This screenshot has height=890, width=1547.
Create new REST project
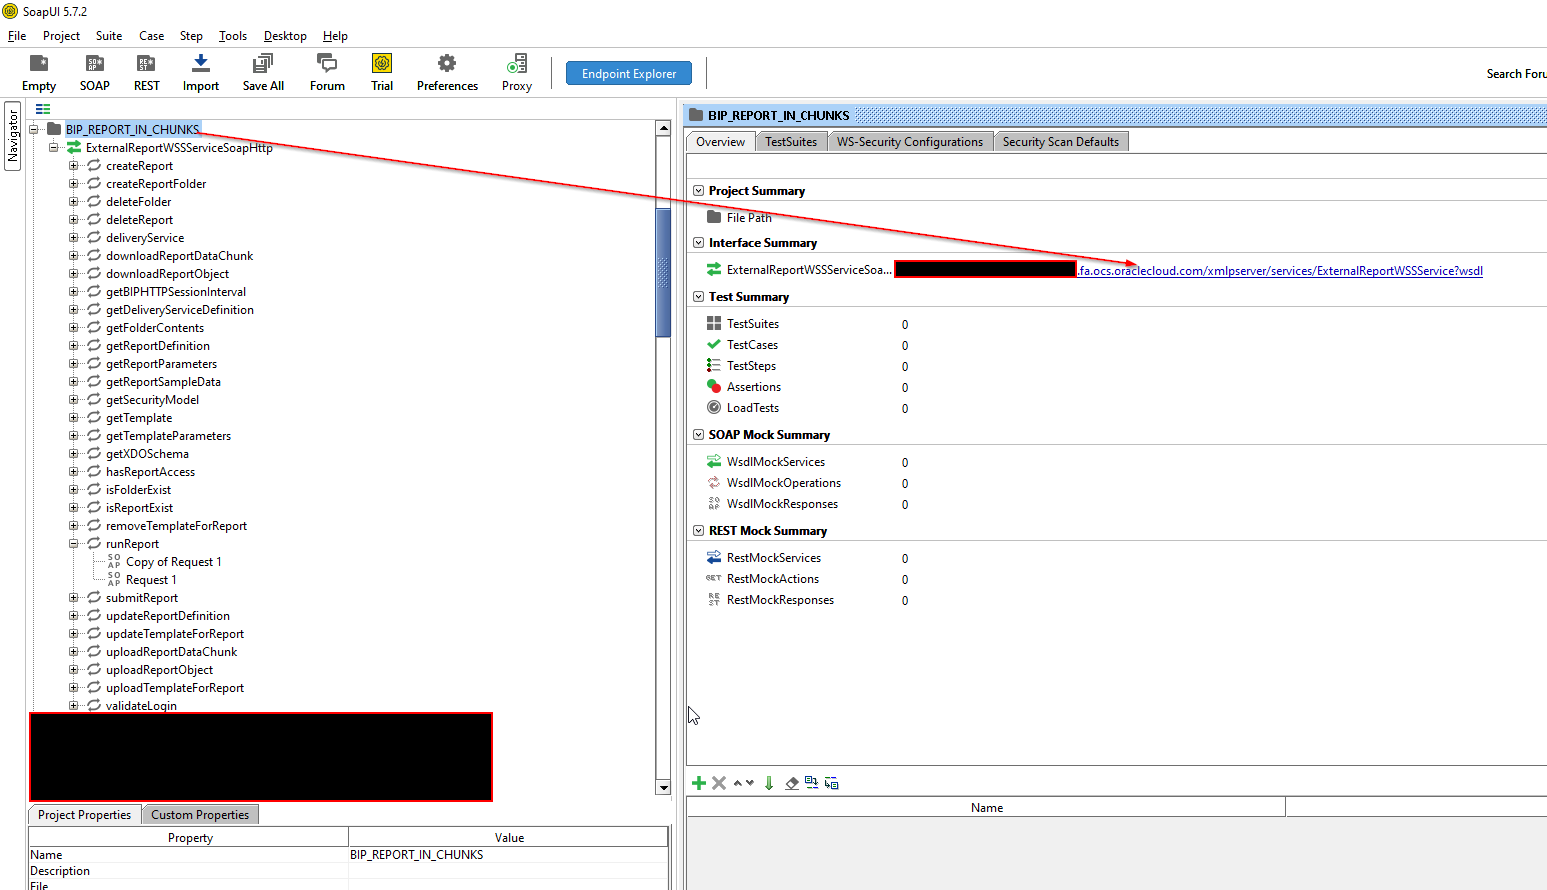[x=146, y=73]
